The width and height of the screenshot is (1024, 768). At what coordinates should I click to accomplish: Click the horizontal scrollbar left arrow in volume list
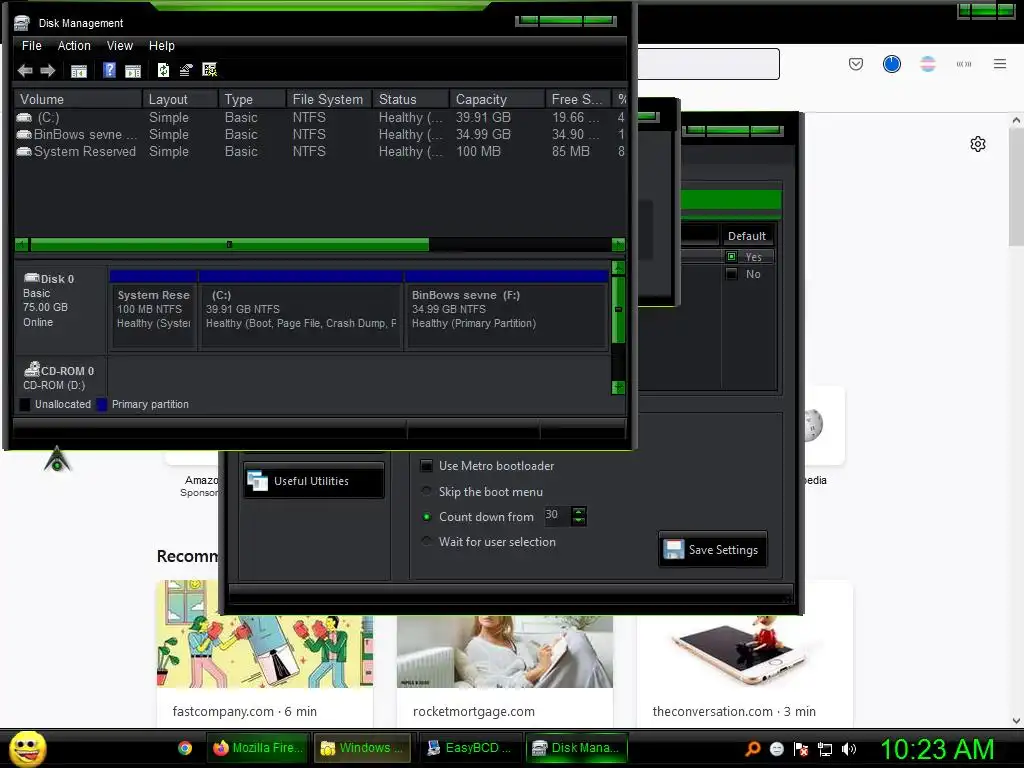coord(22,245)
